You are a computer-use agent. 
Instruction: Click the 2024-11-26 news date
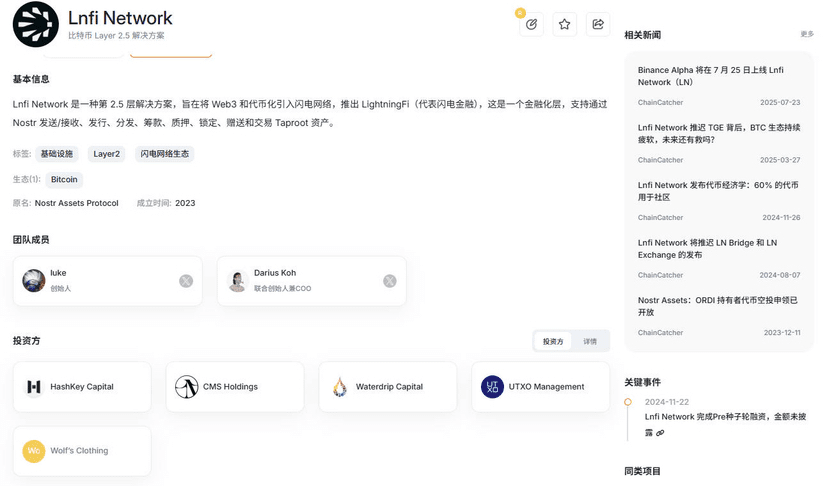point(781,217)
